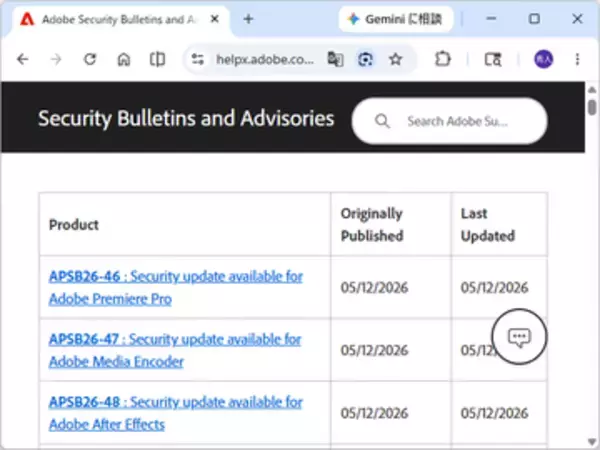Open the user profile avatar
This screenshot has height=450, width=600.
(x=543, y=59)
